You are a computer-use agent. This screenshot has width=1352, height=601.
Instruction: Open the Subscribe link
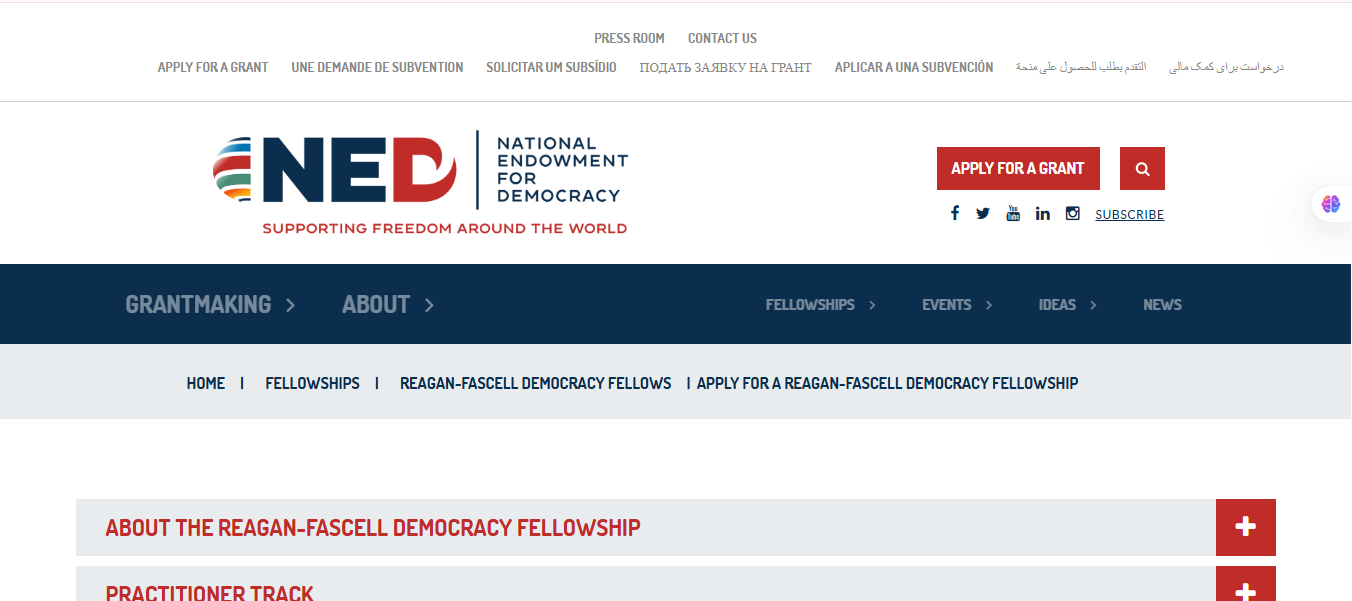[x=1129, y=214]
